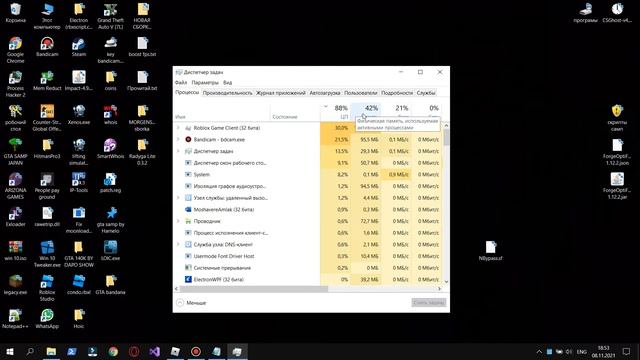Select the Mem Reduct desktop icon
The height and width of the screenshot is (360, 640).
47,81
